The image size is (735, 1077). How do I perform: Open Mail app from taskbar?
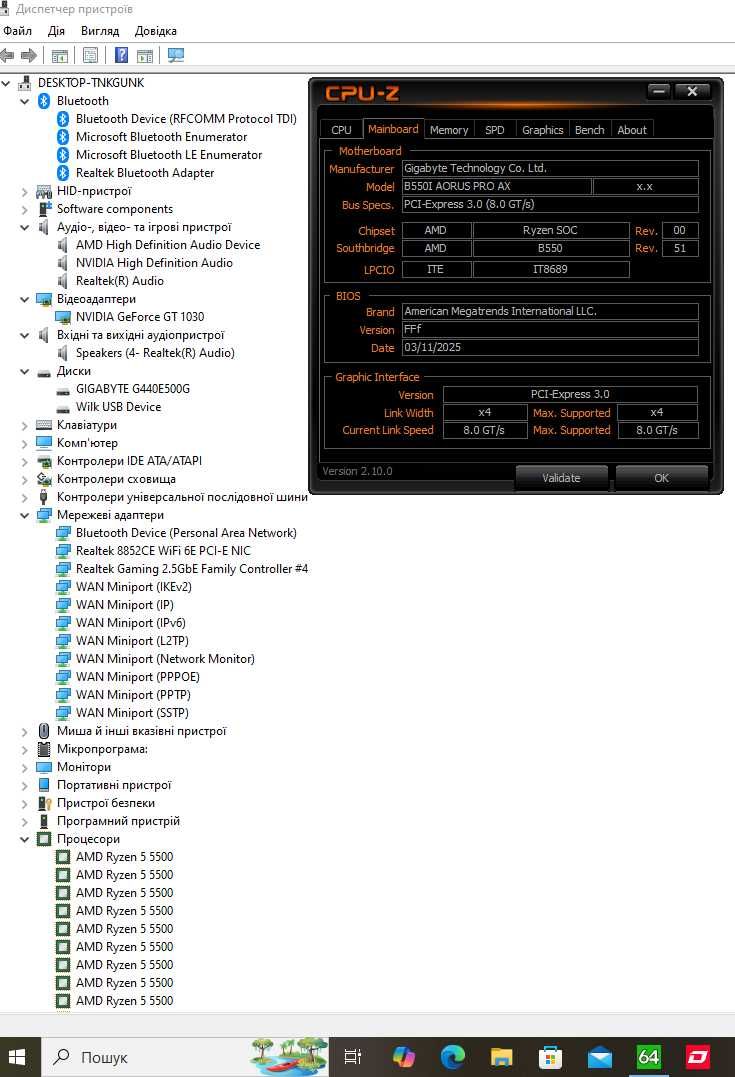tap(599, 1057)
